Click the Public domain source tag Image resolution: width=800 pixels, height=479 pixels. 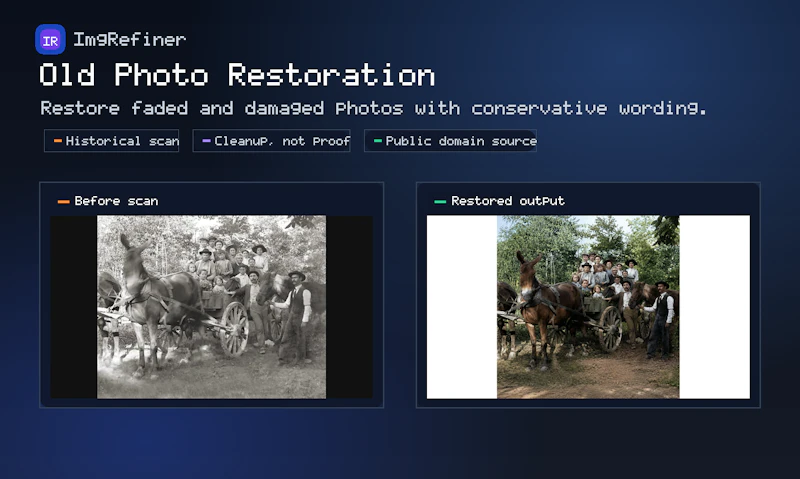pyautogui.click(x=450, y=141)
